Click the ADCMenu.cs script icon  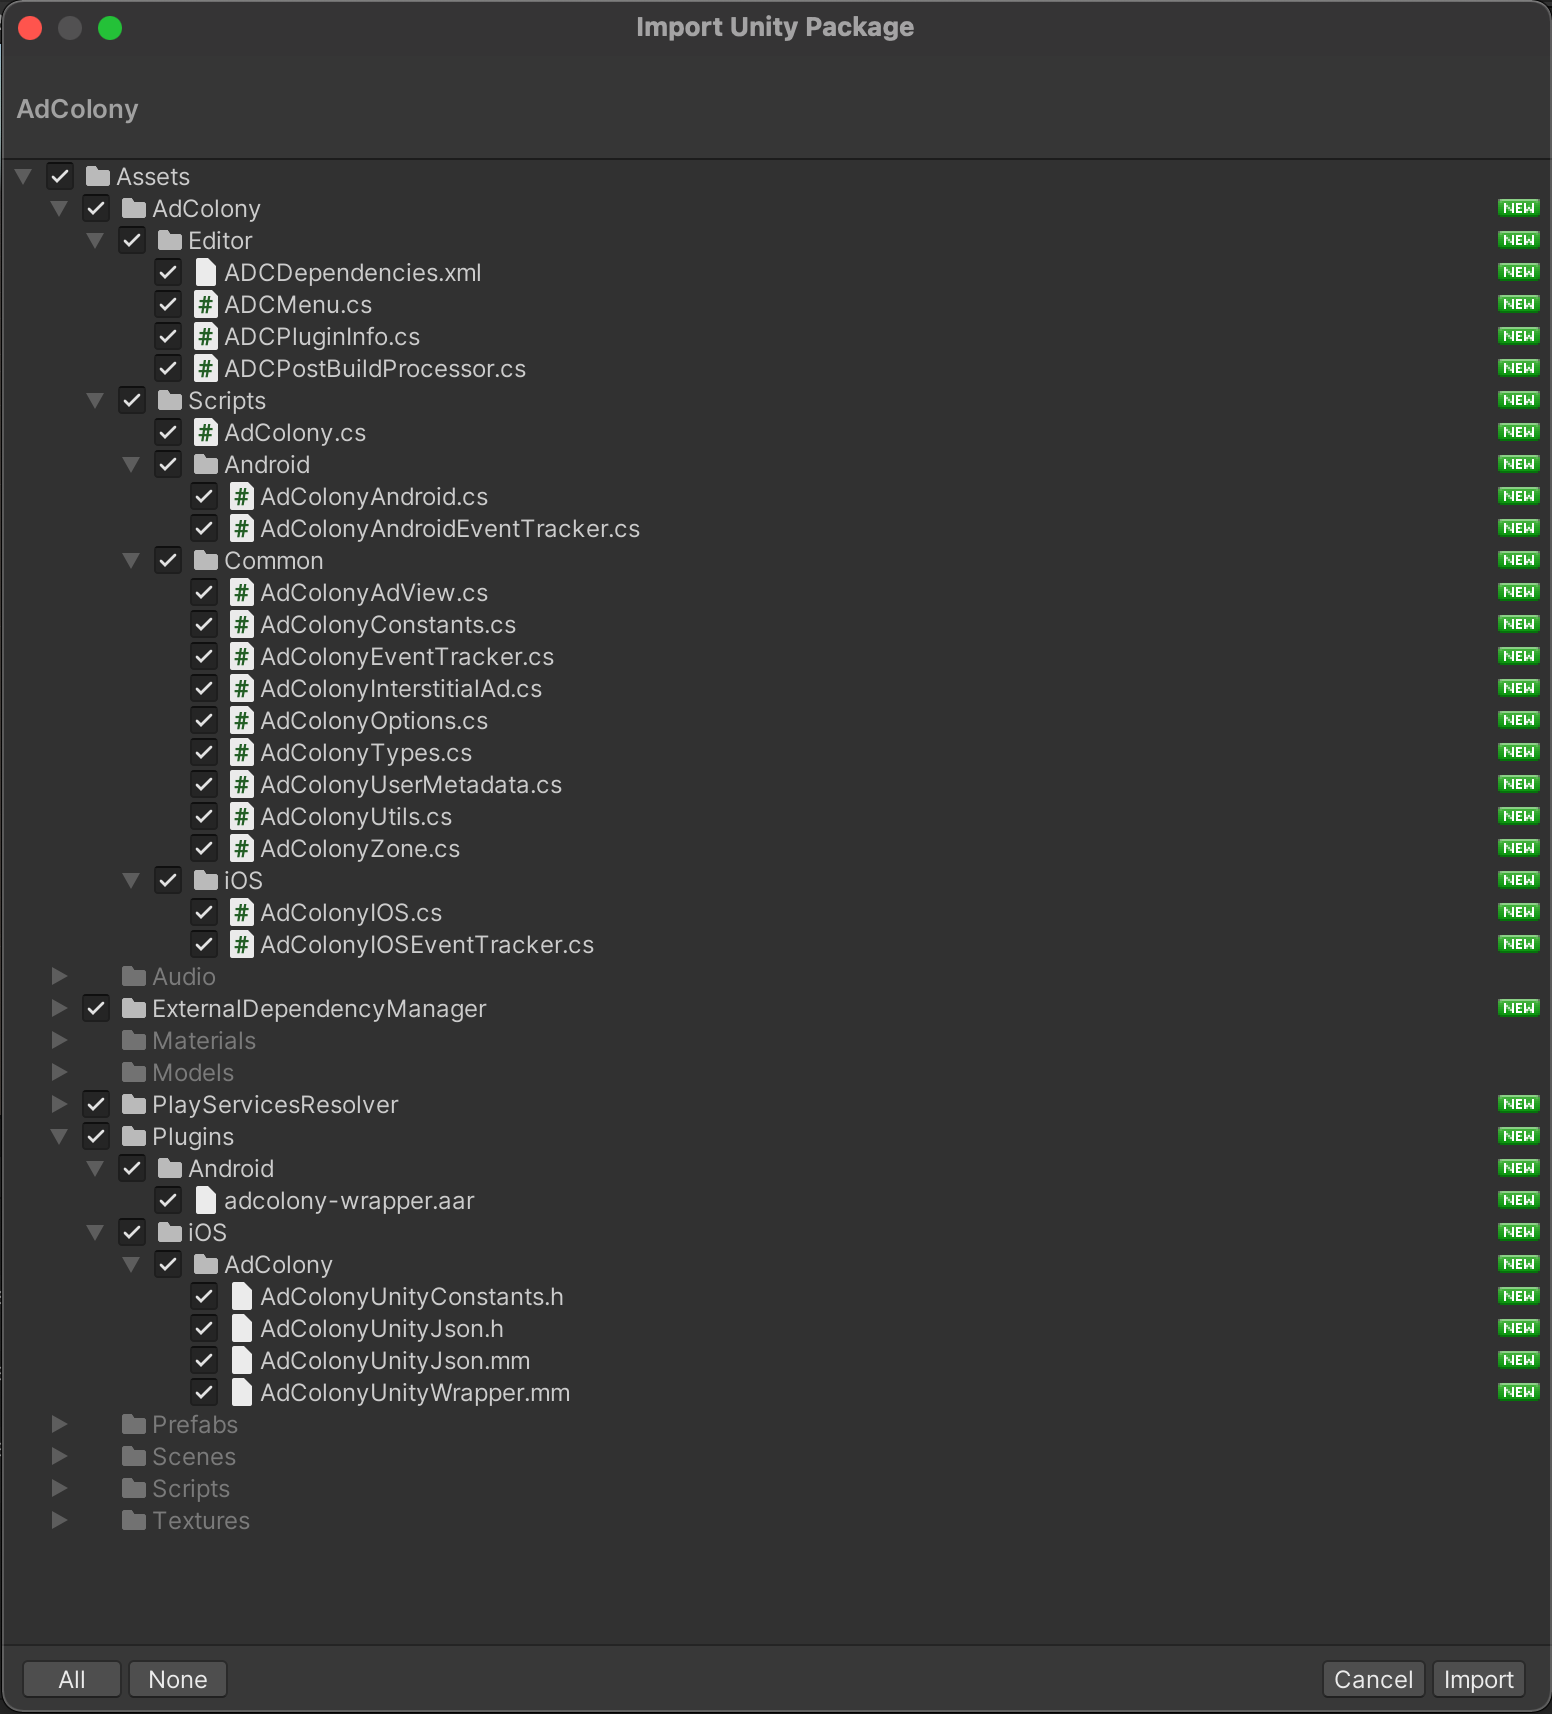tap(206, 304)
